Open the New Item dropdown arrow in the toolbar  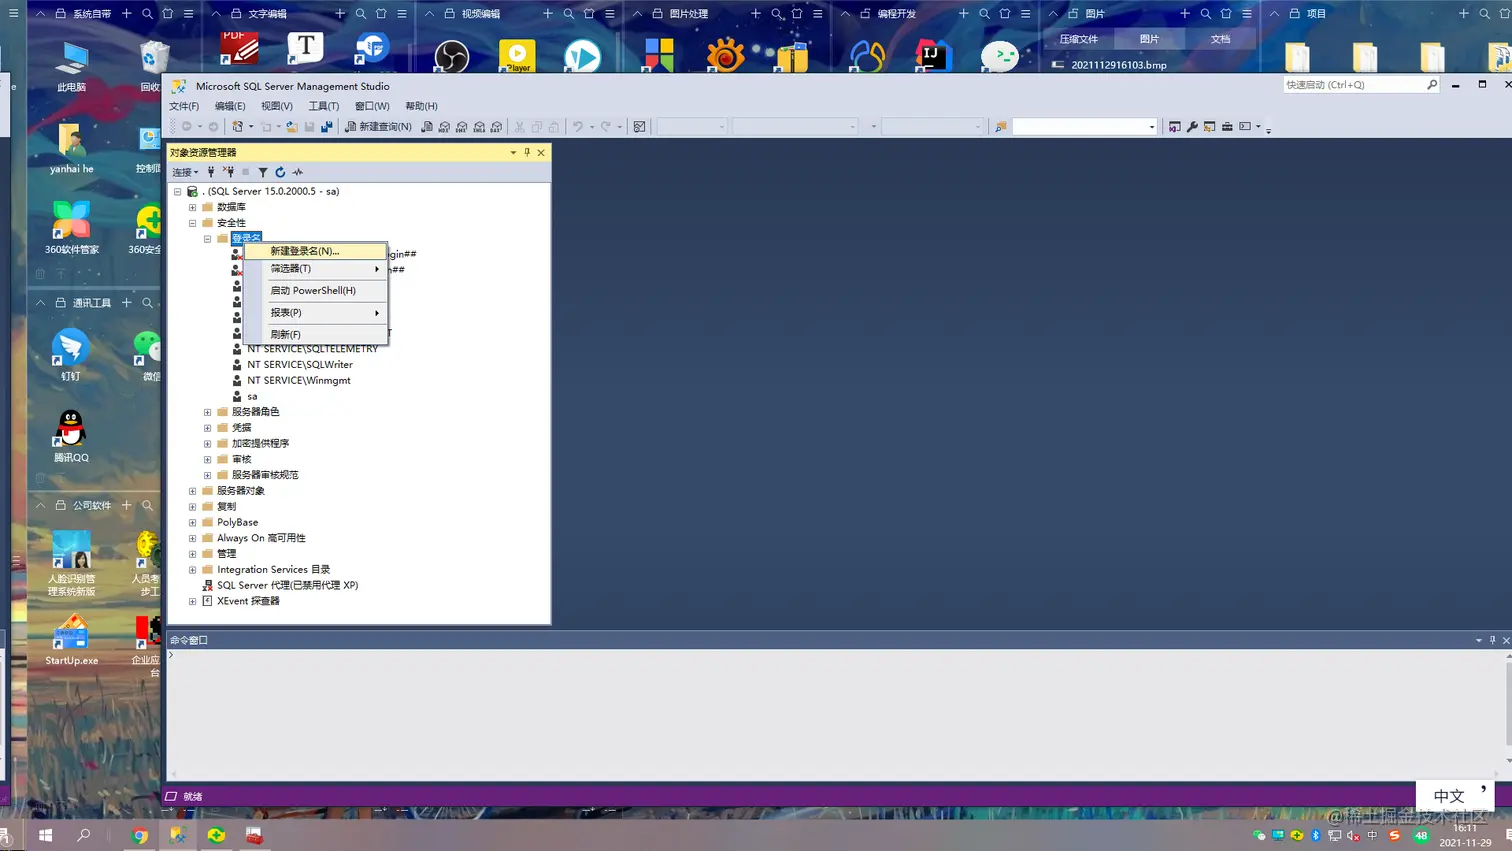[251, 127]
